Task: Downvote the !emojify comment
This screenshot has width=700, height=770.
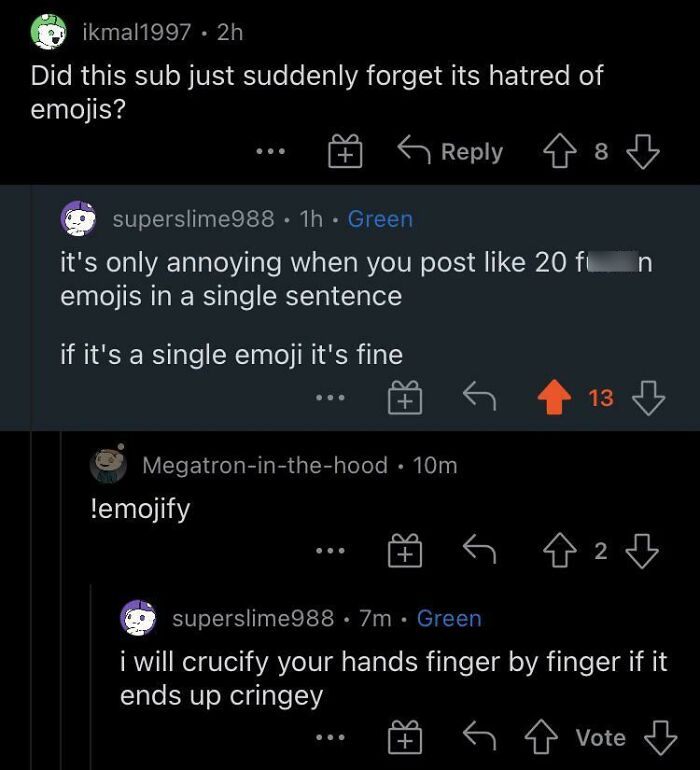Action: 642,549
